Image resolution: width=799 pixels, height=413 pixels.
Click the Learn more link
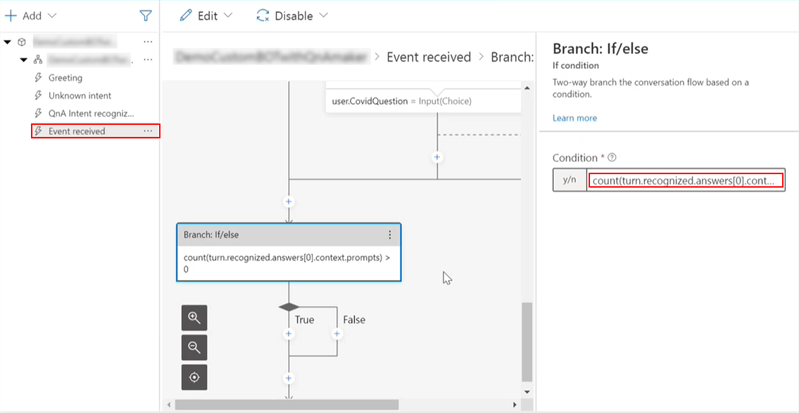pyautogui.click(x=574, y=118)
